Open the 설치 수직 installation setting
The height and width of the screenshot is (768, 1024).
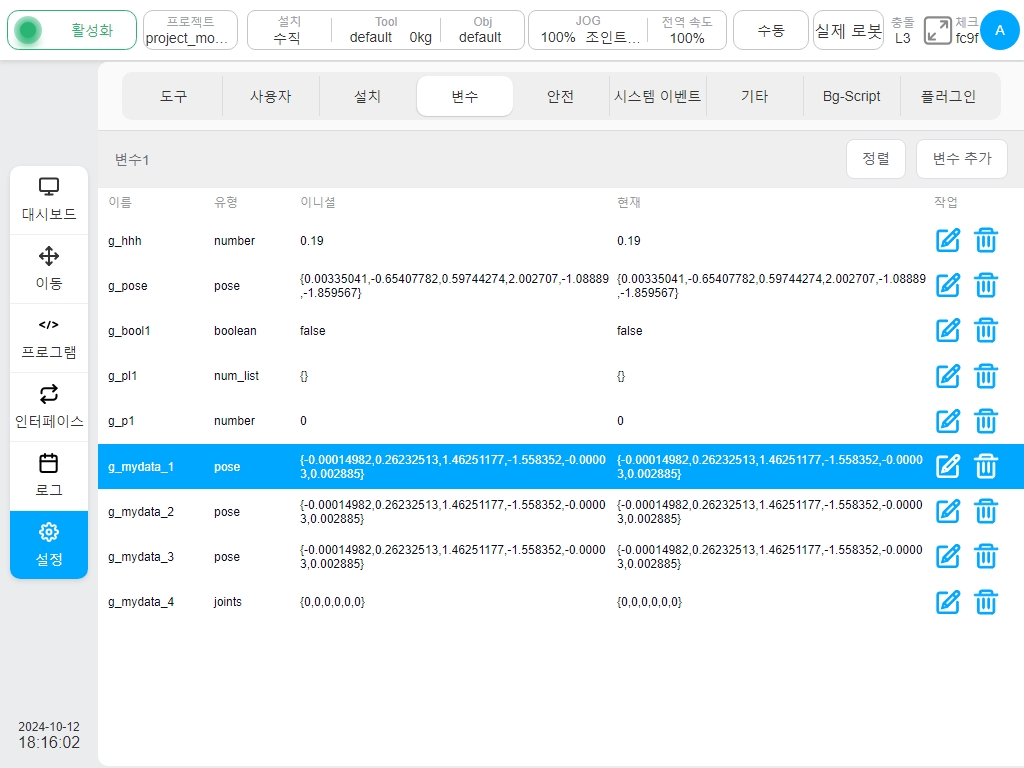click(x=288, y=30)
